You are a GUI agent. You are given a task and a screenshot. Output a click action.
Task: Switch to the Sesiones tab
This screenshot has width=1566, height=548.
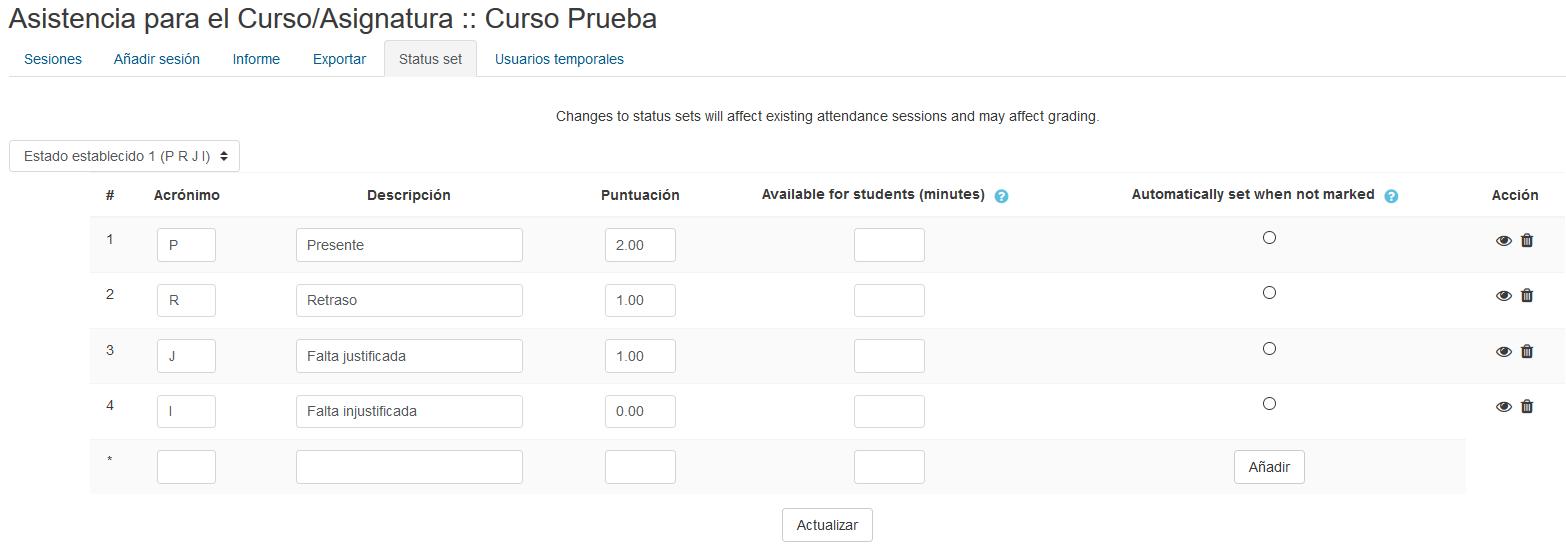[x=53, y=59]
